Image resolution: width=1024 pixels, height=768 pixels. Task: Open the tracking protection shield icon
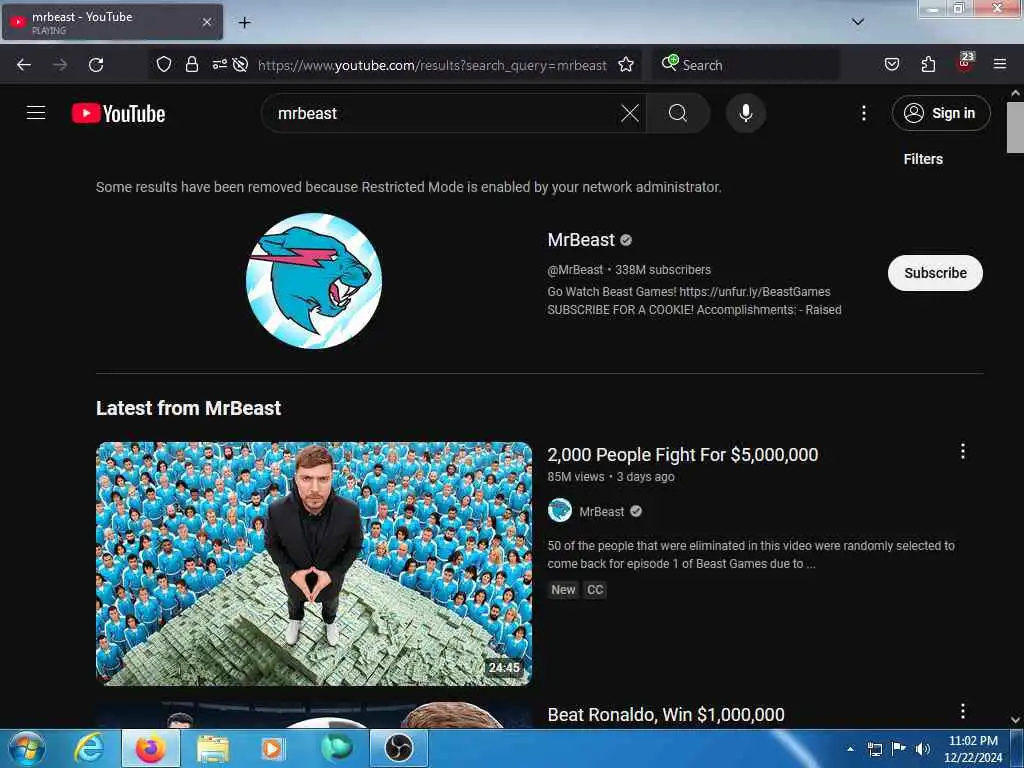tap(164, 64)
